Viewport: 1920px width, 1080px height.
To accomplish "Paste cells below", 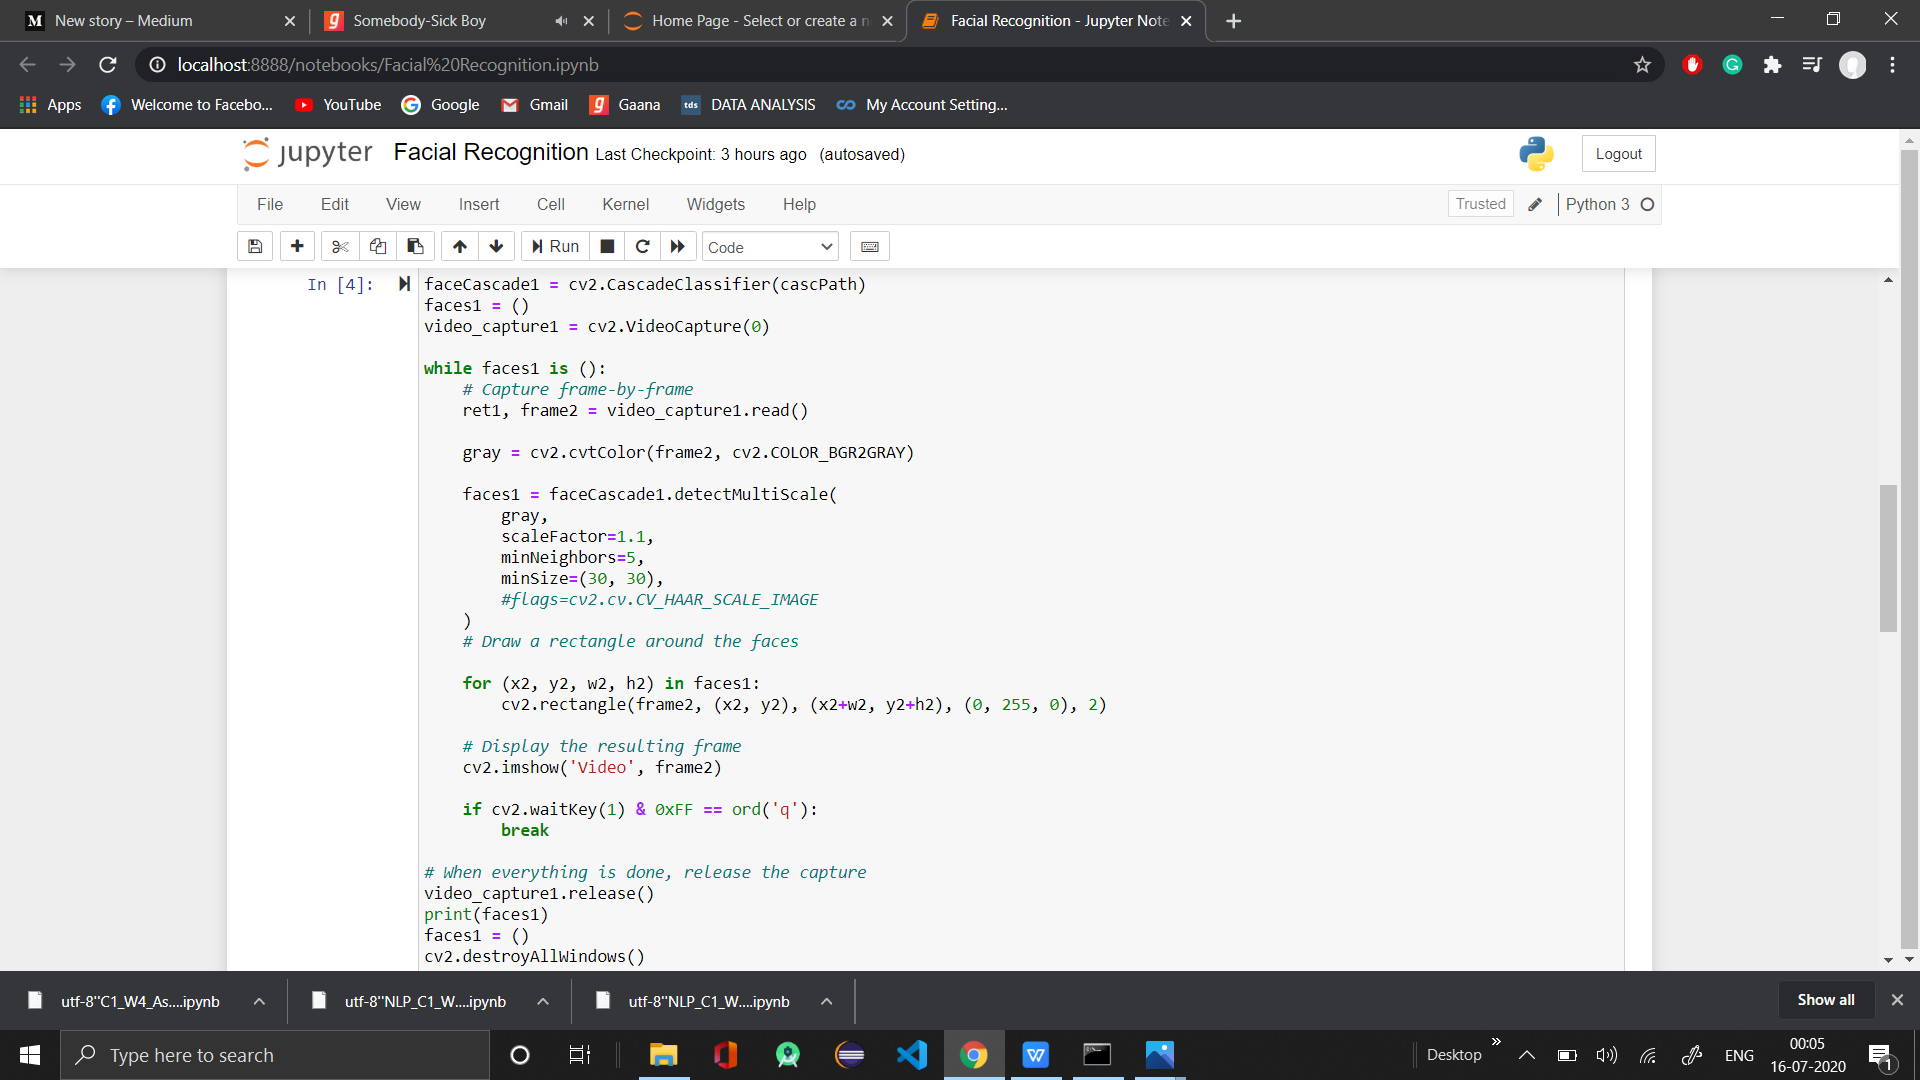I will click(415, 247).
